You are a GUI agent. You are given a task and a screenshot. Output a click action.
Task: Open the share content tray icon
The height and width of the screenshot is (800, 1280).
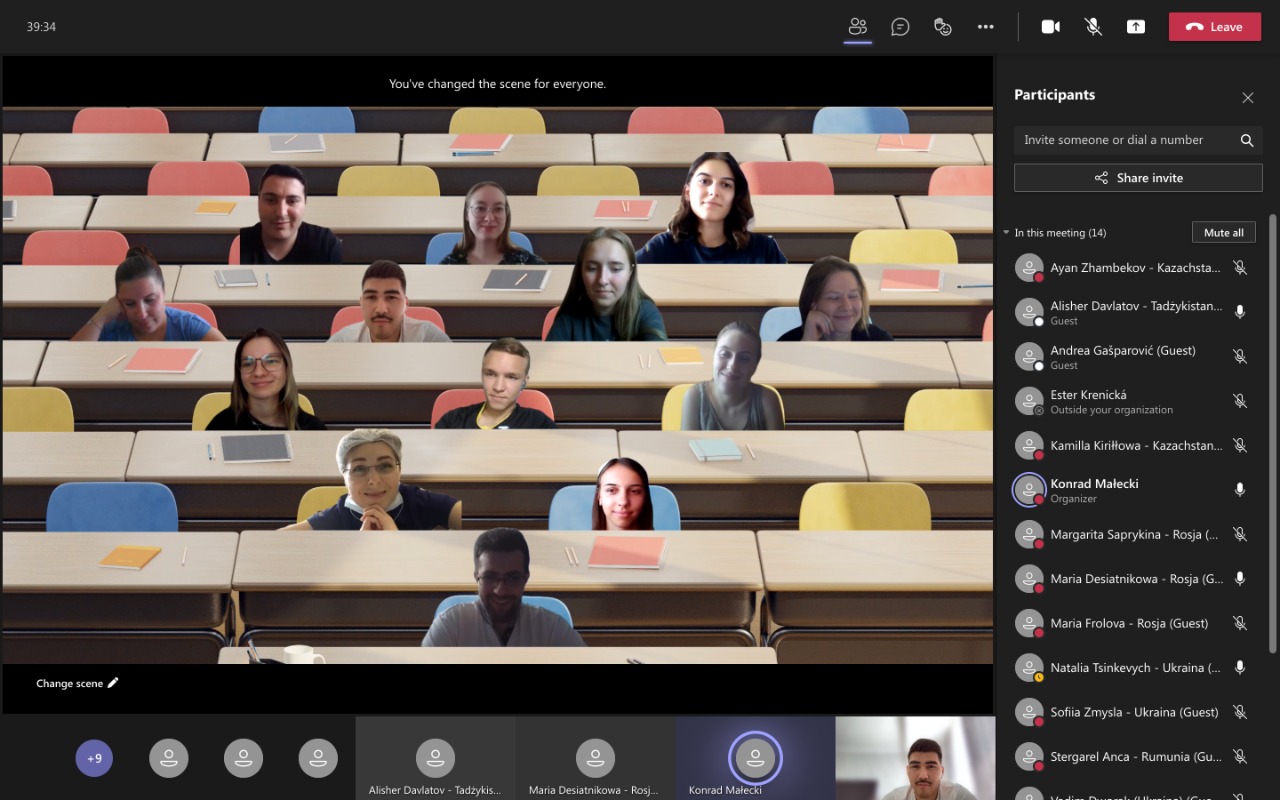(x=1136, y=27)
